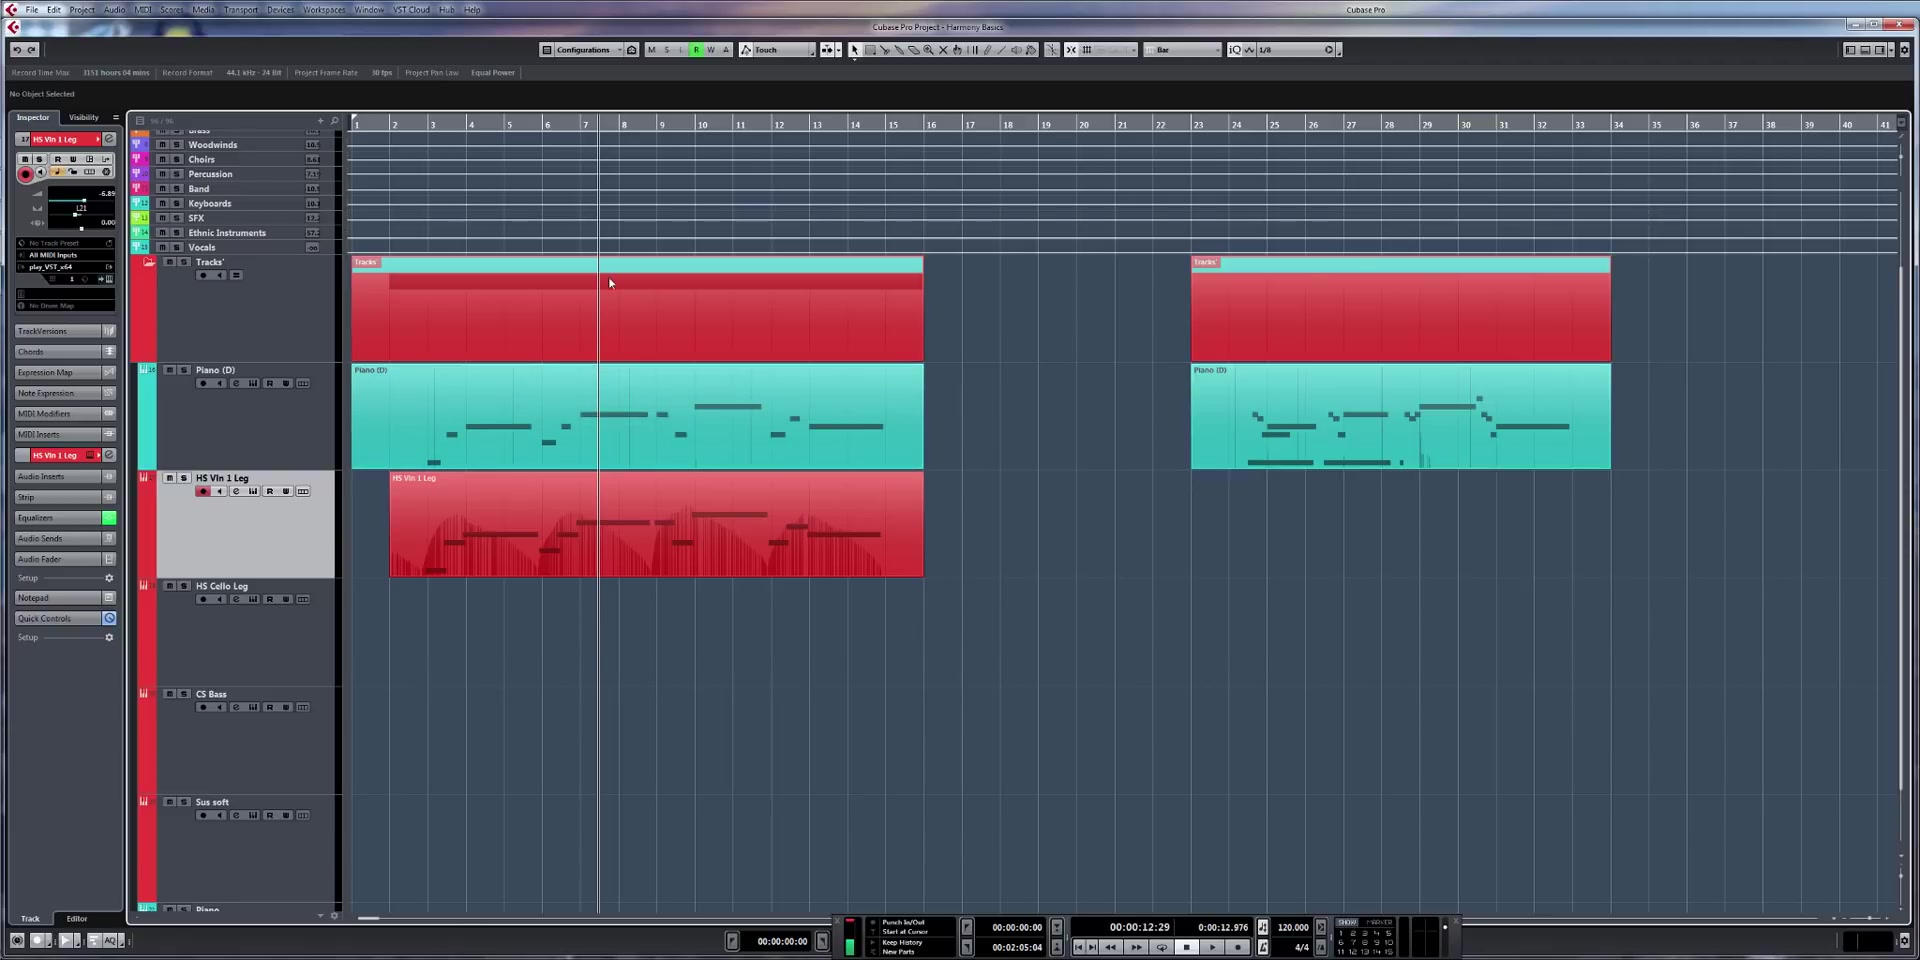Click Play on the transport panel
Image resolution: width=1920 pixels, height=960 pixels.
pyautogui.click(x=1212, y=947)
